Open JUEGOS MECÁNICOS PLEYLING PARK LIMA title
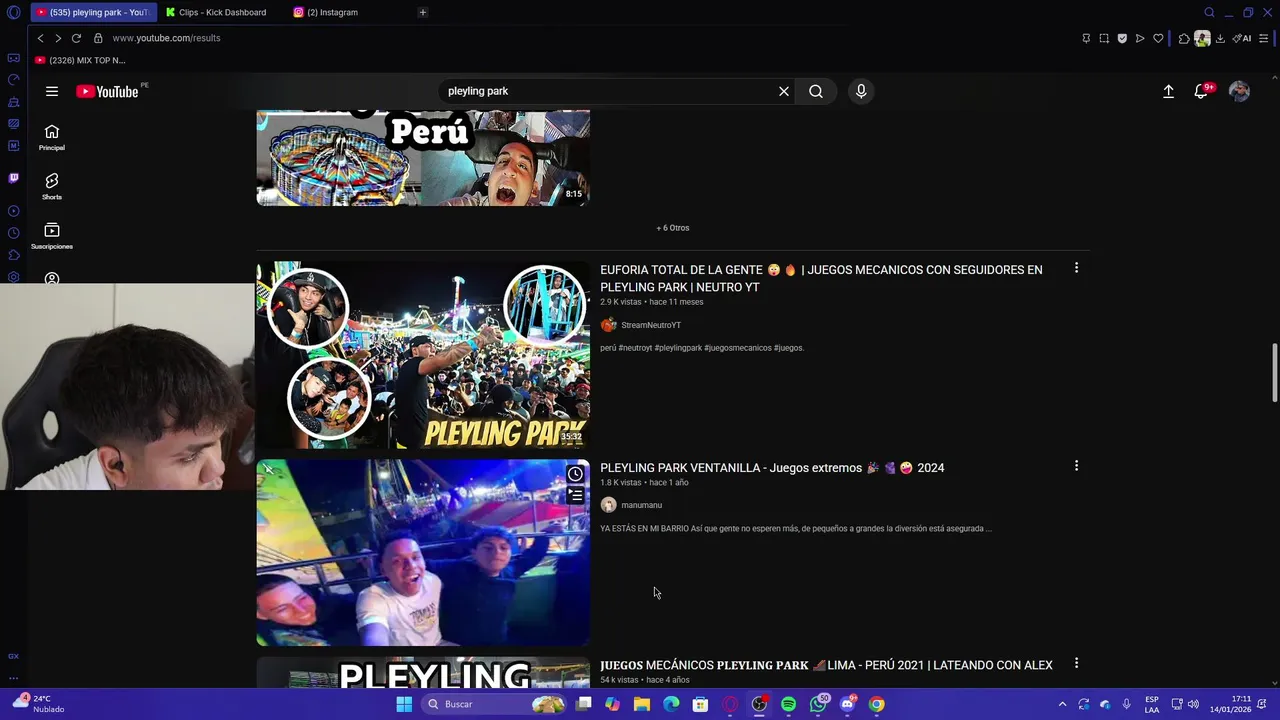Image resolution: width=1280 pixels, height=720 pixels. pyautogui.click(x=826, y=665)
